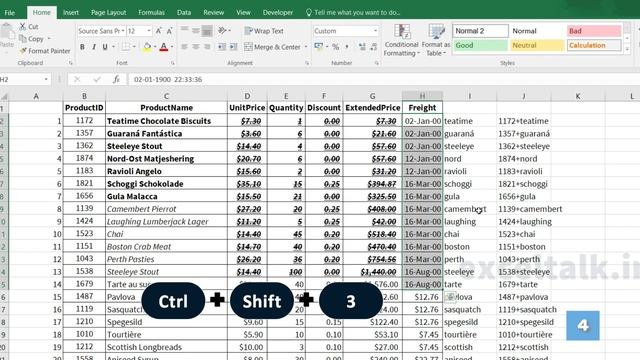Screen dimensions: 640x360
Task: Open Conditional Formatting menu
Action: (402, 40)
